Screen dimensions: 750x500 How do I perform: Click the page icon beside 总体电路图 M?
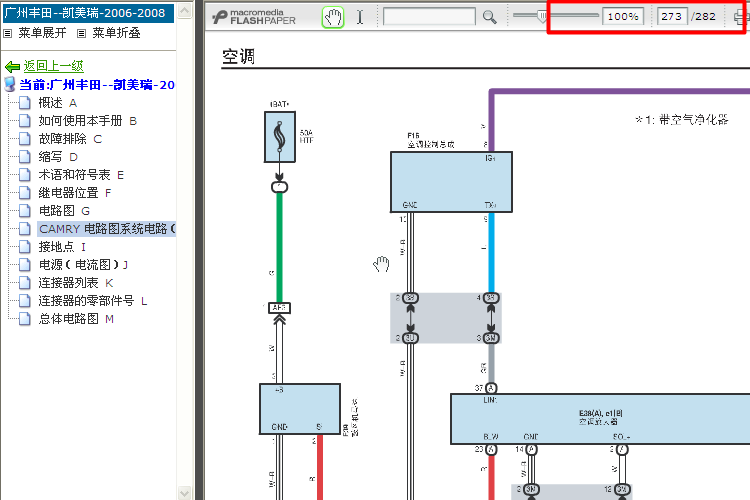(x=25, y=319)
